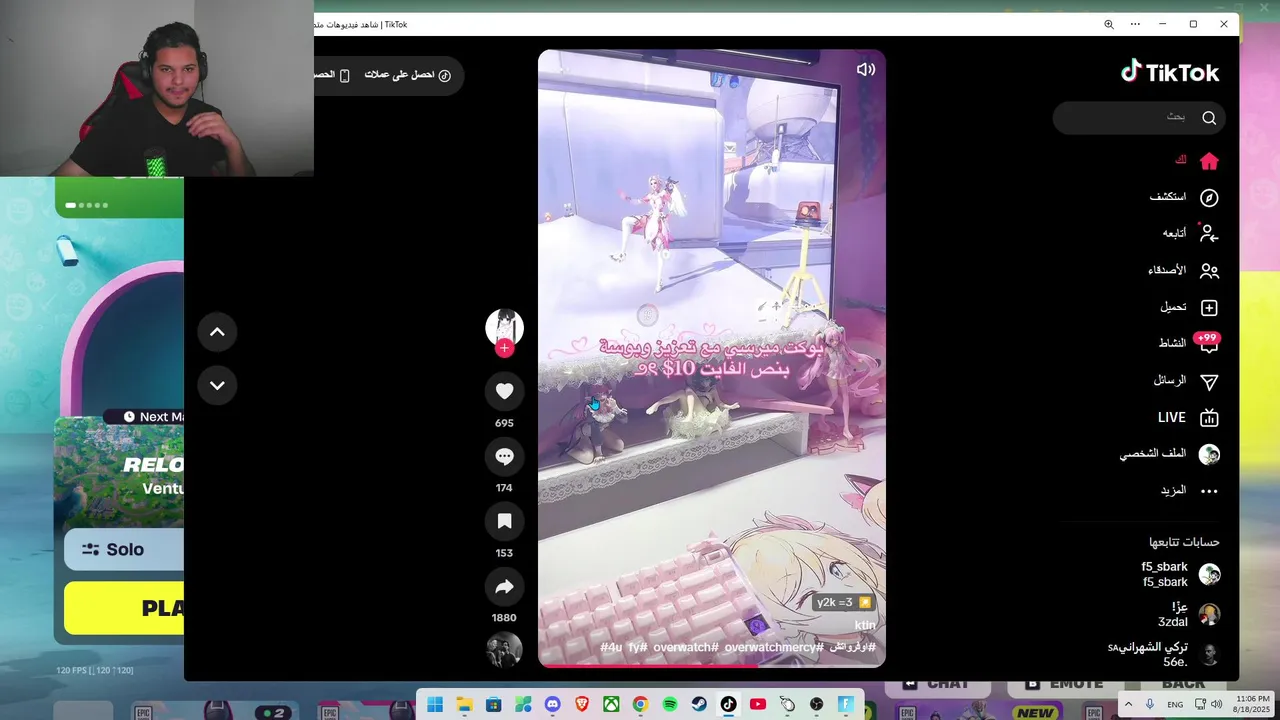1280x720 pixels.
Task: Share the video with the arrow icon
Action: 504,586
